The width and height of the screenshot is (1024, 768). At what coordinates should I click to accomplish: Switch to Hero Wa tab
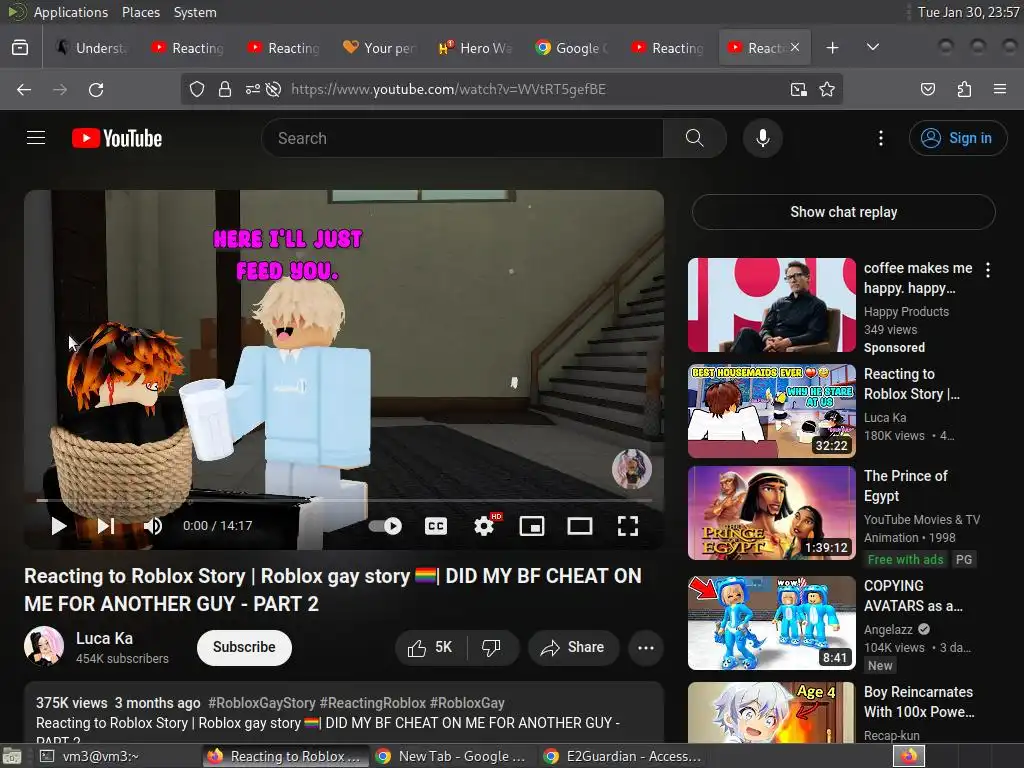(x=475, y=48)
